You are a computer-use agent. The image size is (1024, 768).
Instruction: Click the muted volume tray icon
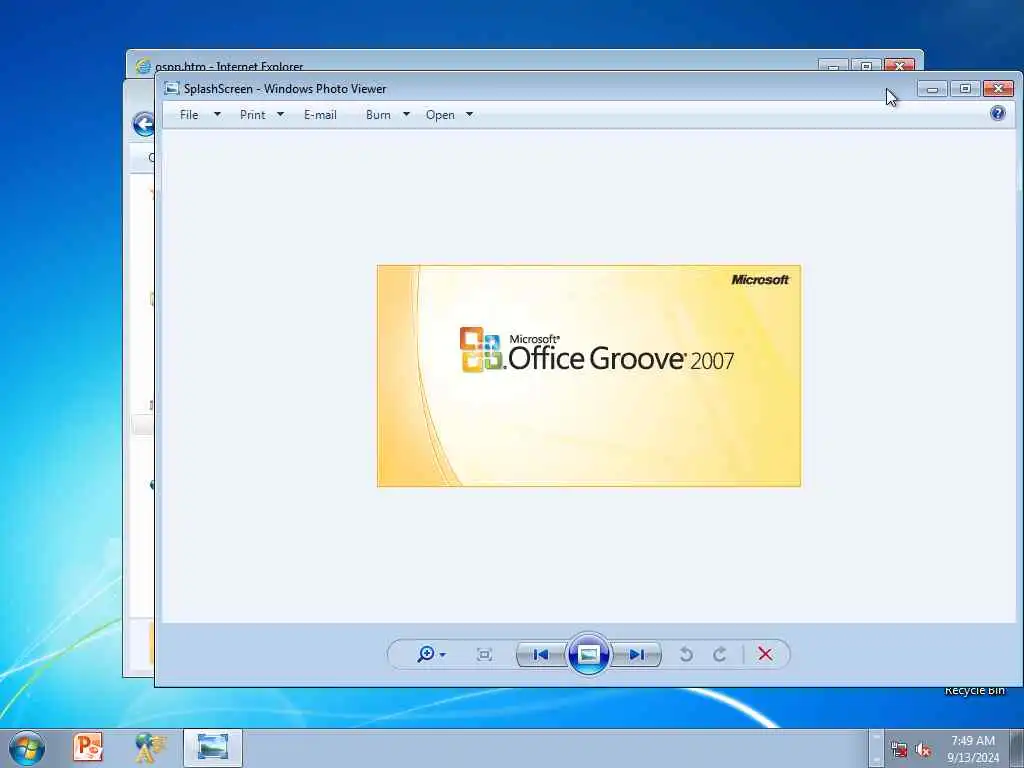pyautogui.click(x=923, y=750)
